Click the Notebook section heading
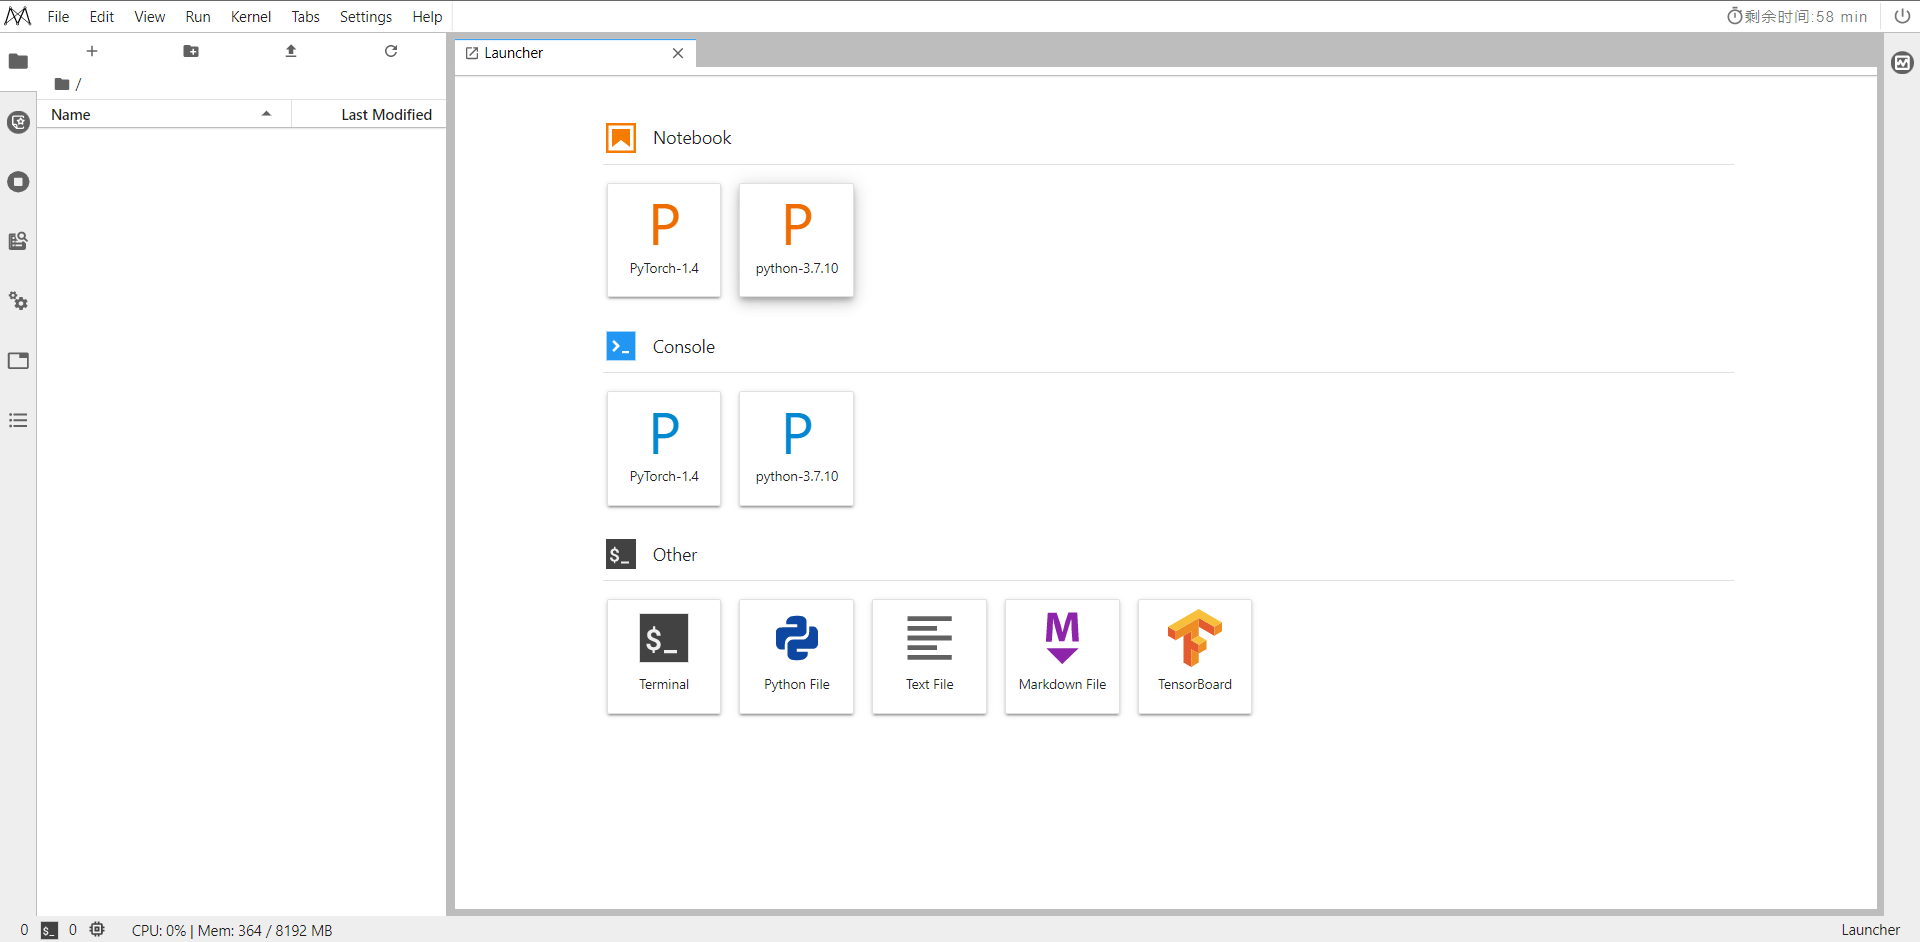Image resolution: width=1920 pixels, height=942 pixels. (x=692, y=138)
